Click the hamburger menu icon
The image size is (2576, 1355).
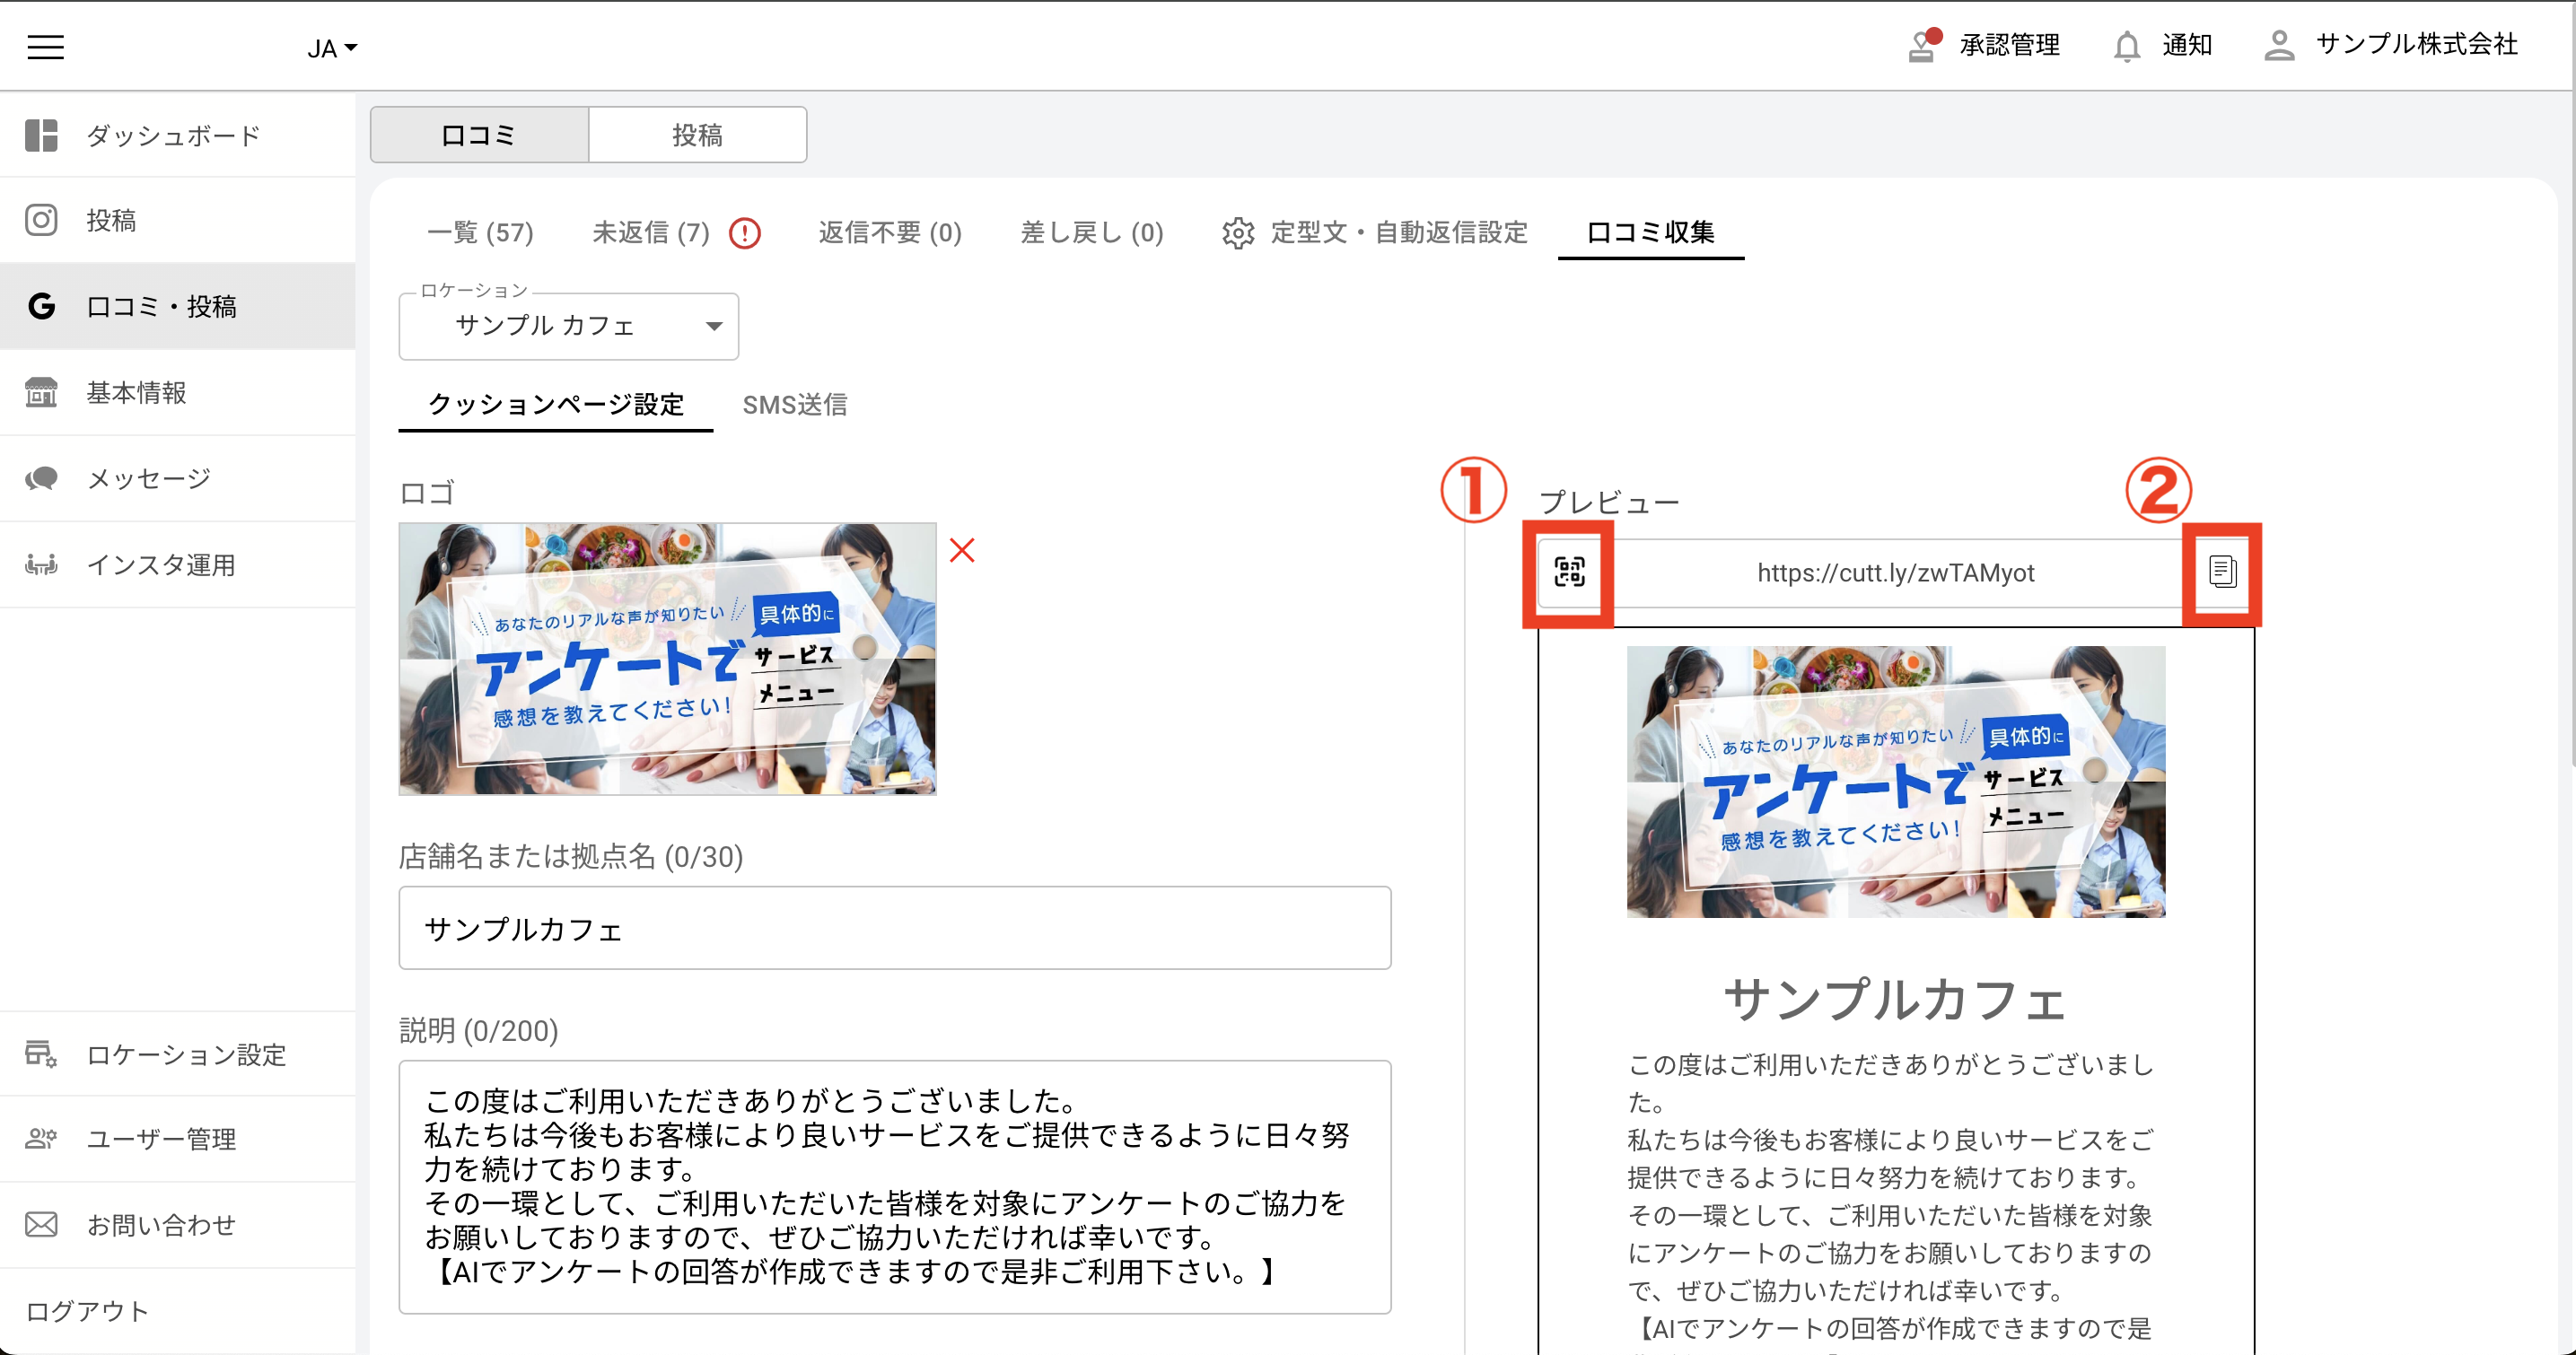pos(44,46)
